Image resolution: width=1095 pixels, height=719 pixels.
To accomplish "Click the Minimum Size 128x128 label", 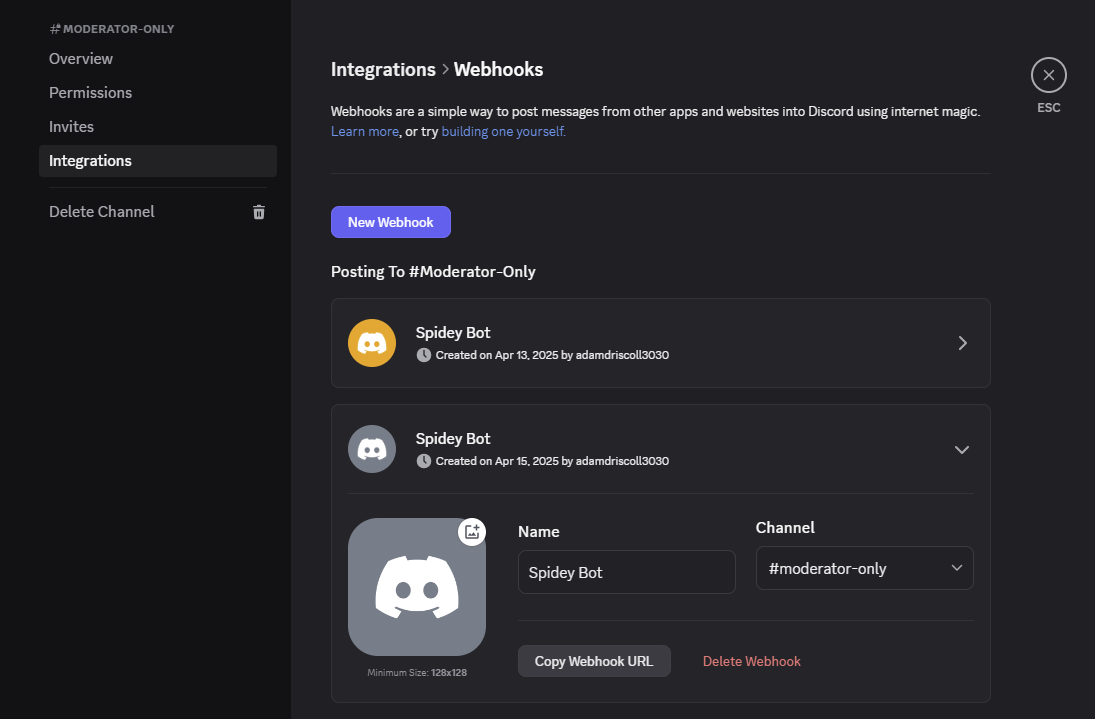I will pos(417,672).
